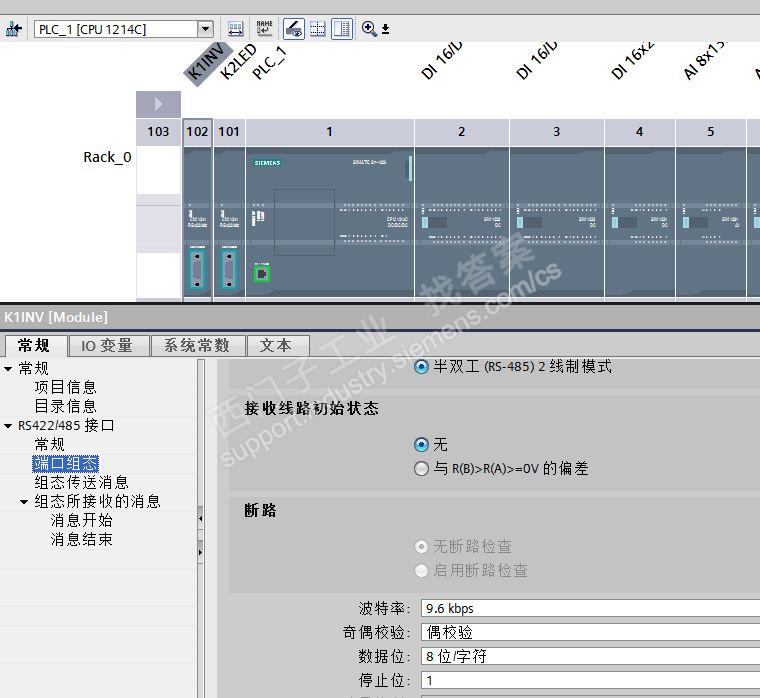The height and width of the screenshot is (698, 760).
Task: Collapse the 组态所接收的消息 node
Action: coord(24,502)
